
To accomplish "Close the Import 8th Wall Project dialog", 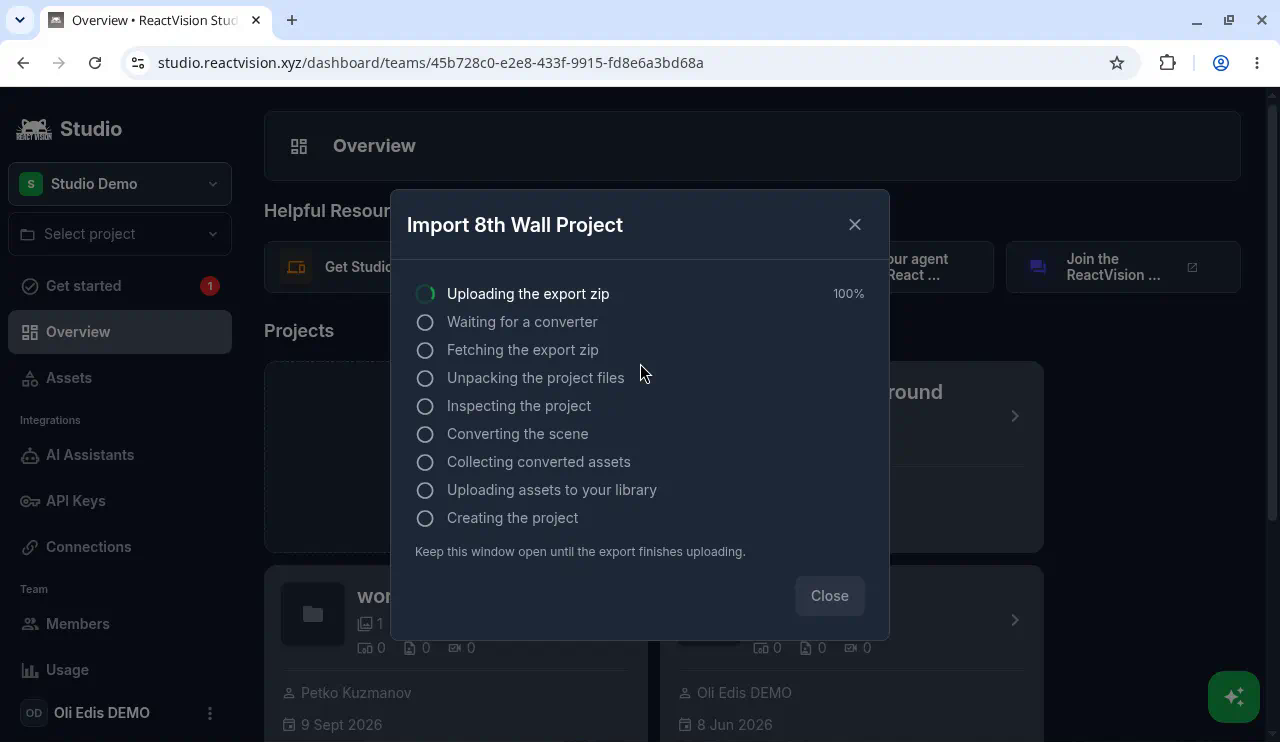I will pos(855,225).
